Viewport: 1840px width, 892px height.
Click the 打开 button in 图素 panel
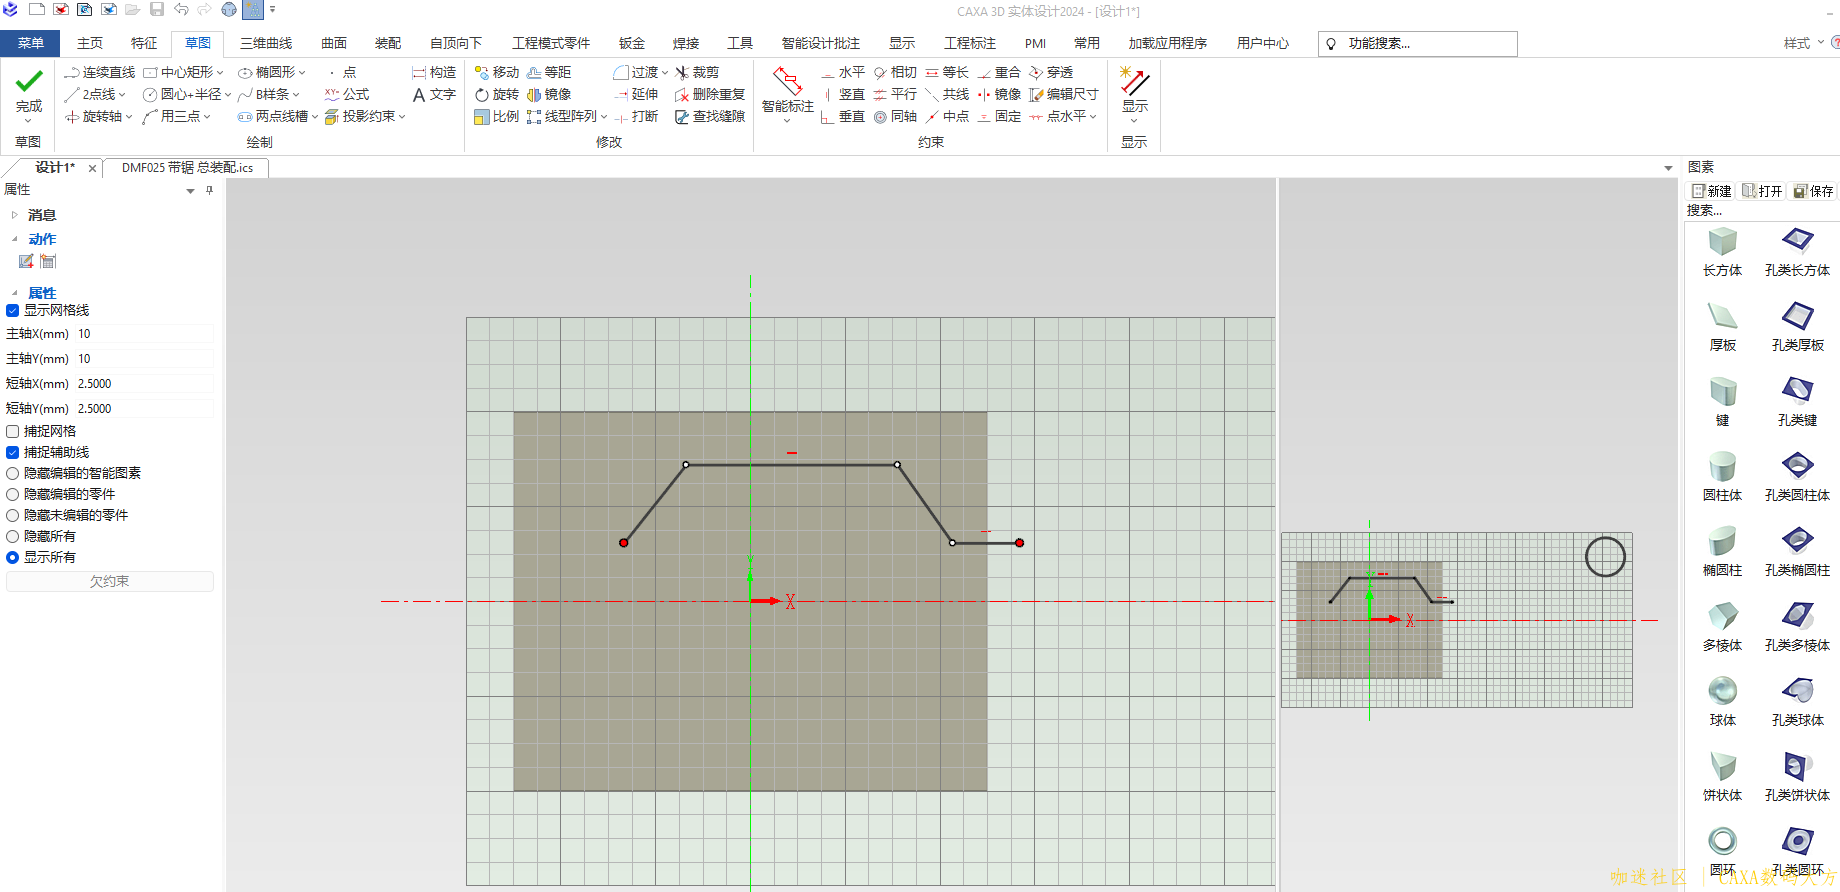(1762, 191)
